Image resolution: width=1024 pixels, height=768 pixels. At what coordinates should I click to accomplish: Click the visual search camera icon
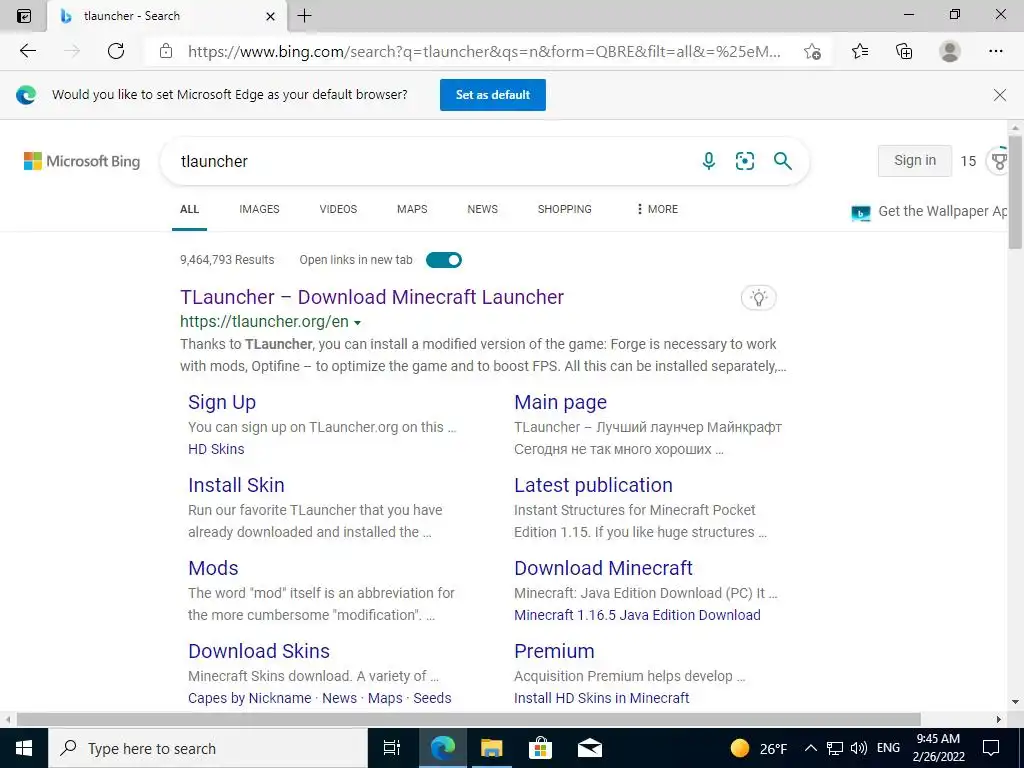click(745, 161)
